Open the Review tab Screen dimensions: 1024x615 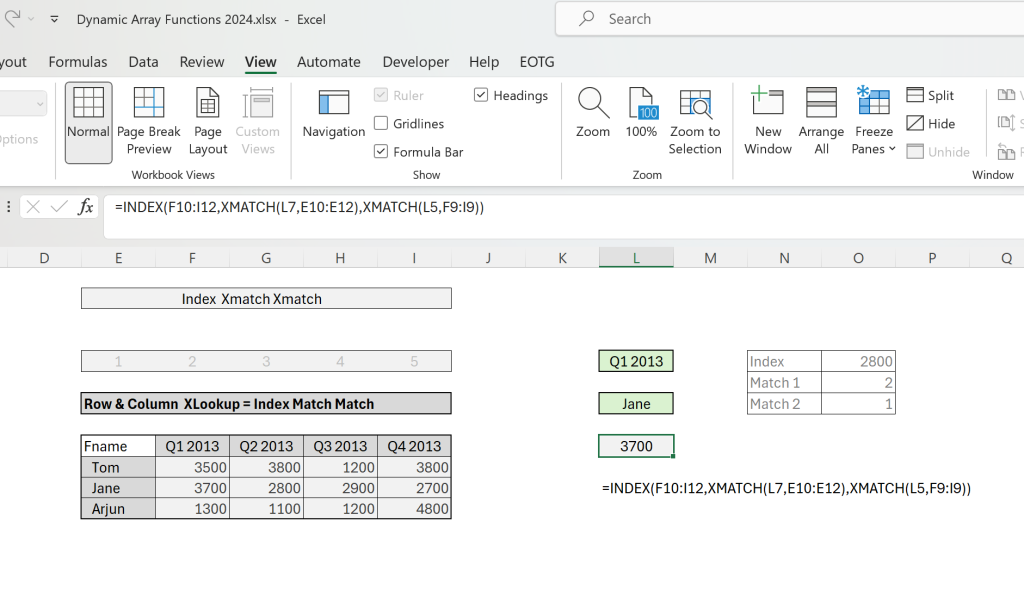coord(202,62)
